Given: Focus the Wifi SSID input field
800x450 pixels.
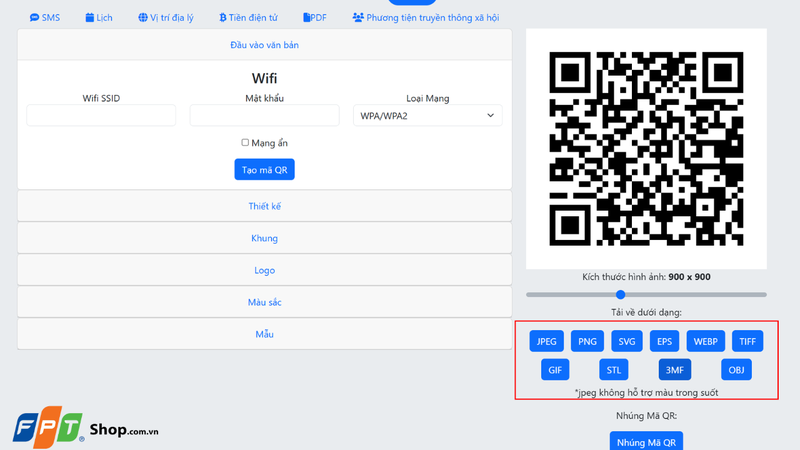Looking at the screenshot, I should point(101,115).
